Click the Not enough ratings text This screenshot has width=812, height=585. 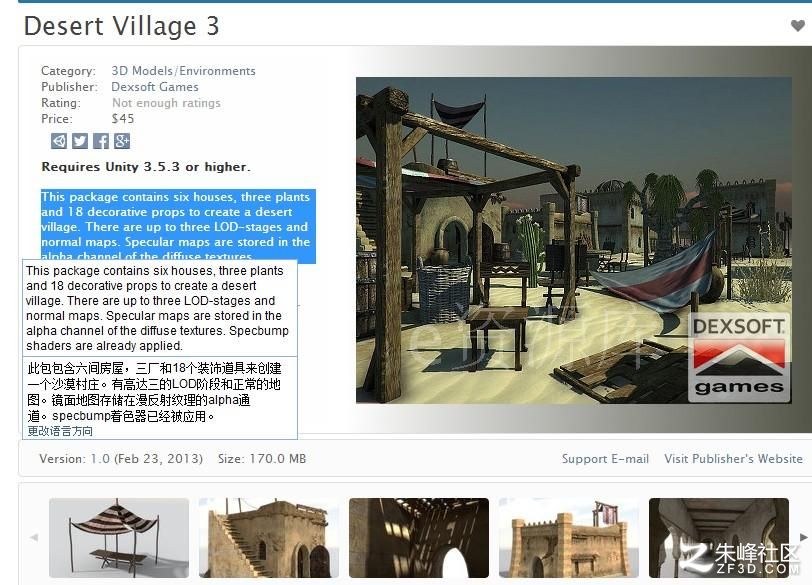(166, 103)
